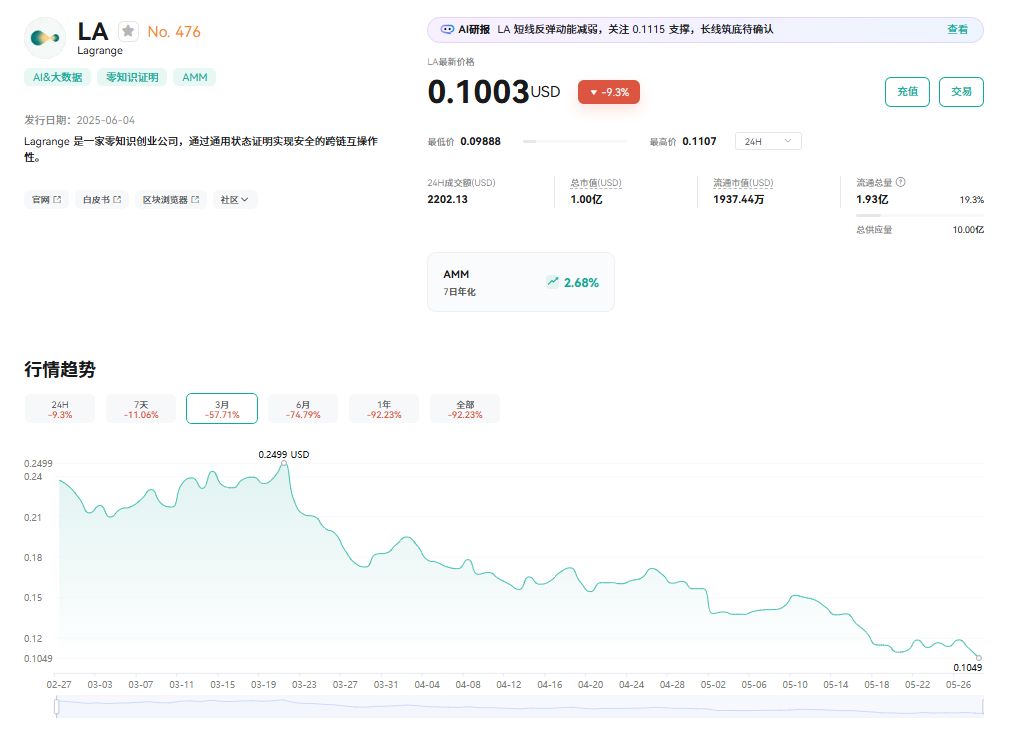This screenshot has width=1024, height=750.
Task: Switch chart to 全部 tab
Action: pyautogui.click(x=465, y=409)
